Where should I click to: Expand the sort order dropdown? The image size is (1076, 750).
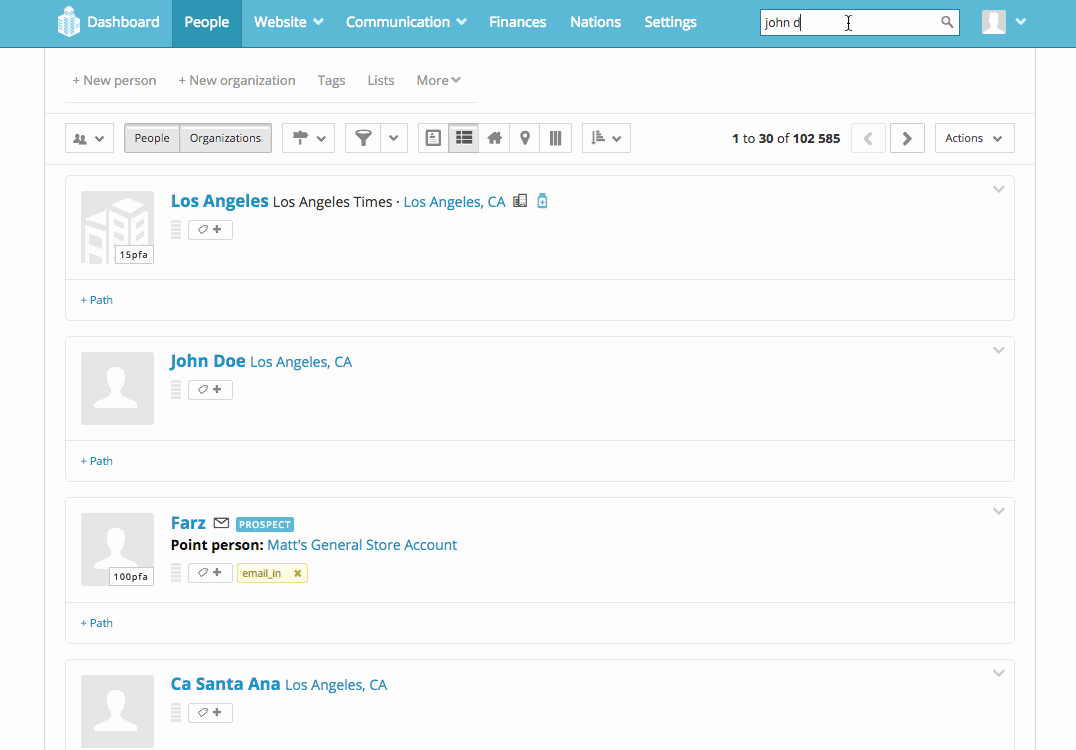pos(606,138)
